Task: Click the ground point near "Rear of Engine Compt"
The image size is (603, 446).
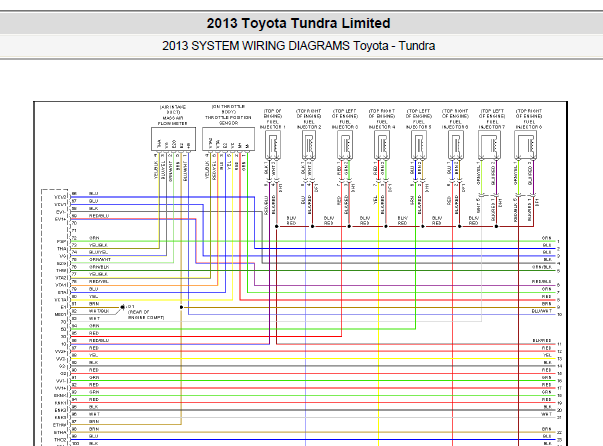Action: pyautogui.click(x=122, y=307)
